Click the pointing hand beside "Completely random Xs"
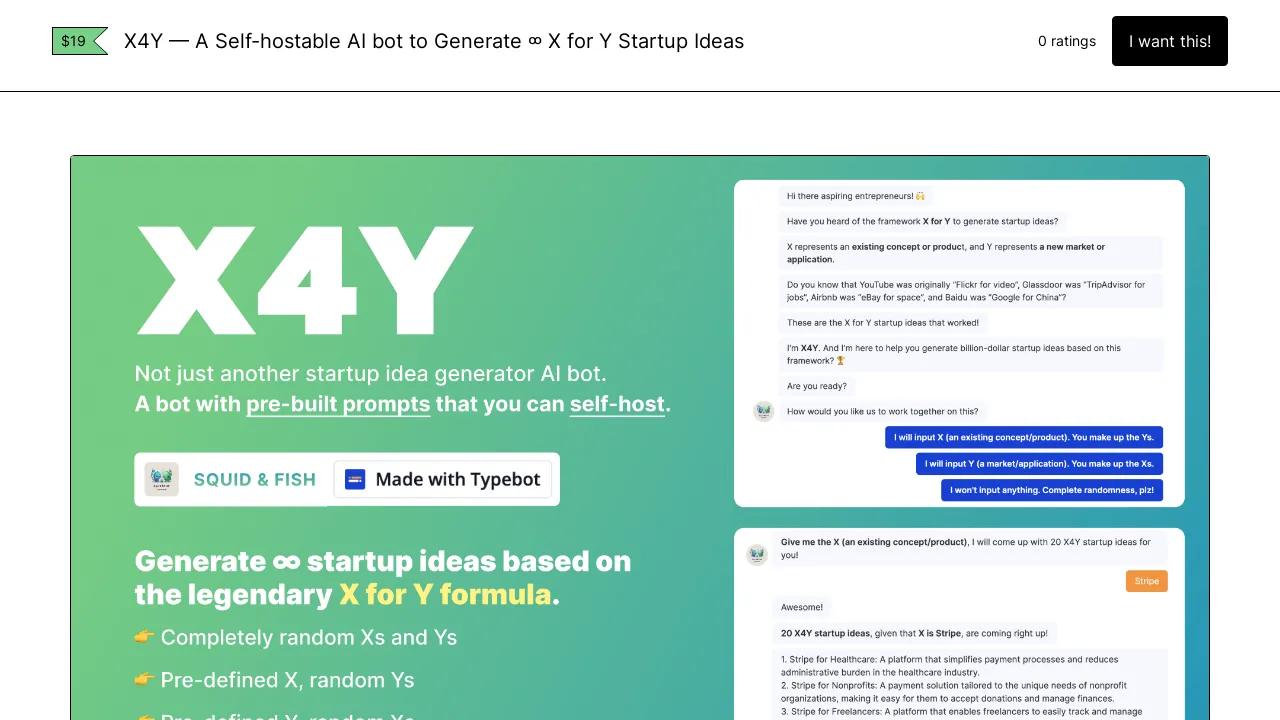1280x720 pixels. tap(145, 637)
